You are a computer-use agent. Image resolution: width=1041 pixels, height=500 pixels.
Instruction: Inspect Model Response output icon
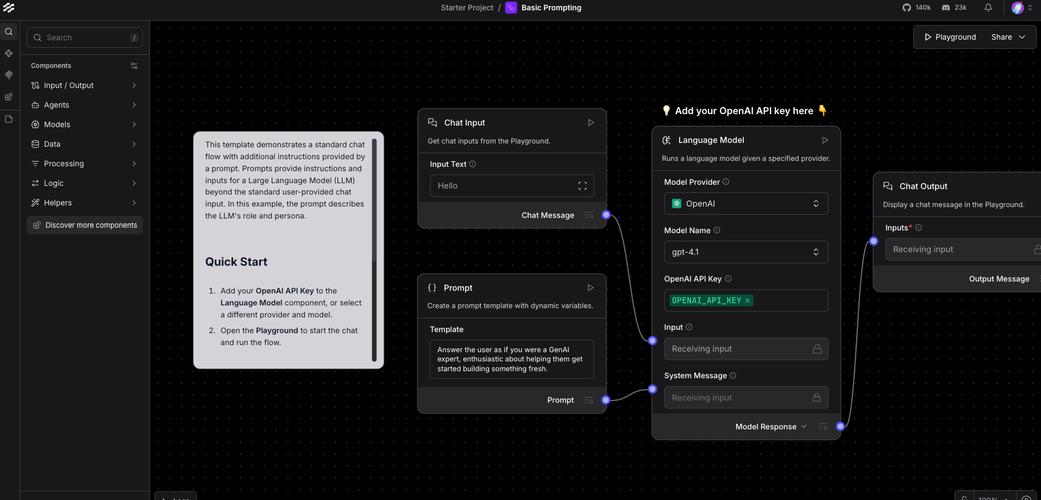point(823,426)
